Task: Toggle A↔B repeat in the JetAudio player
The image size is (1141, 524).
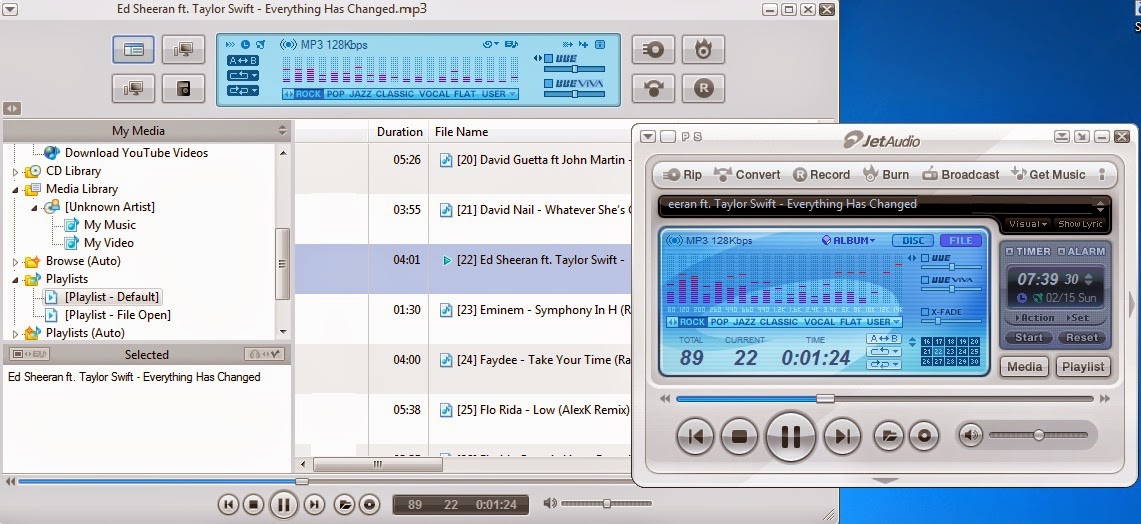Action: pyautogui.click(x=883, y=339)
